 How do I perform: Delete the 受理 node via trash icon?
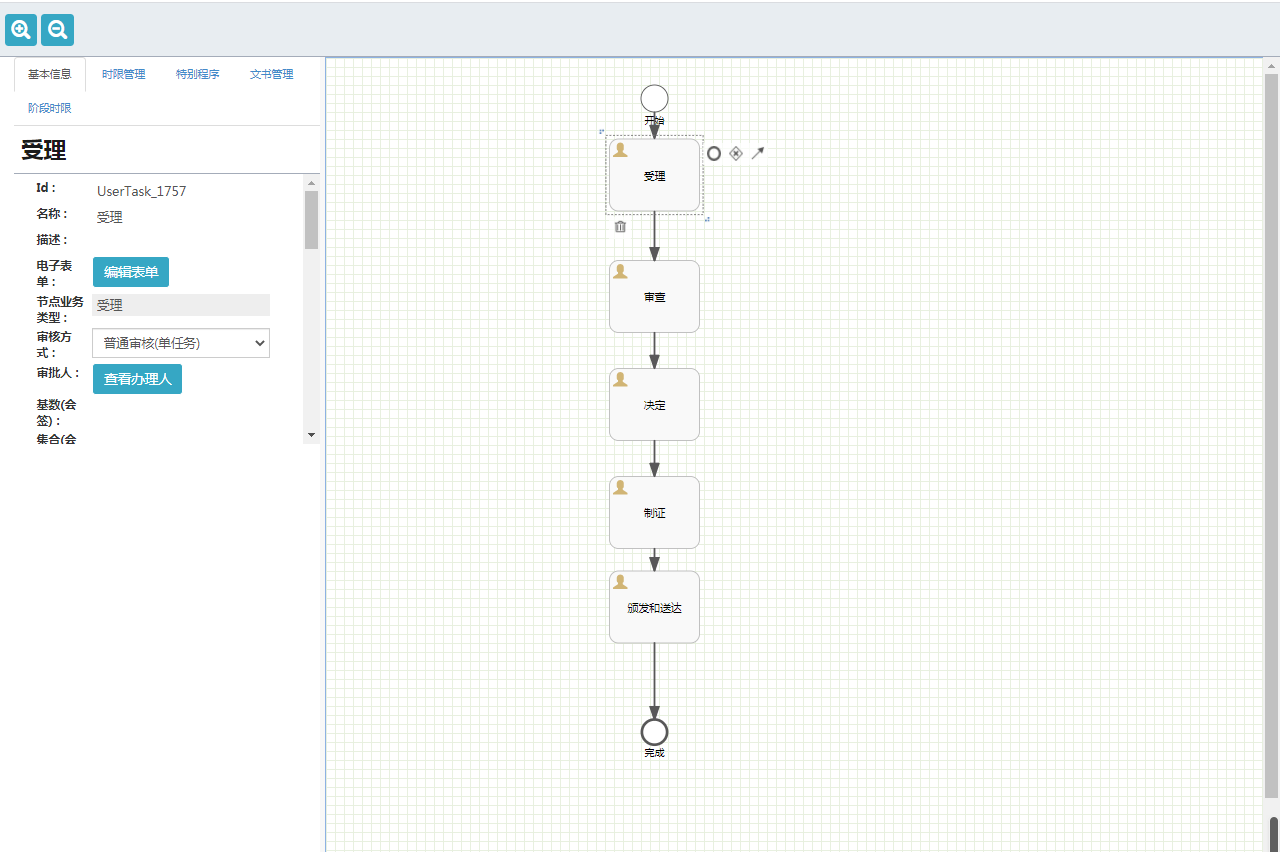620,227
